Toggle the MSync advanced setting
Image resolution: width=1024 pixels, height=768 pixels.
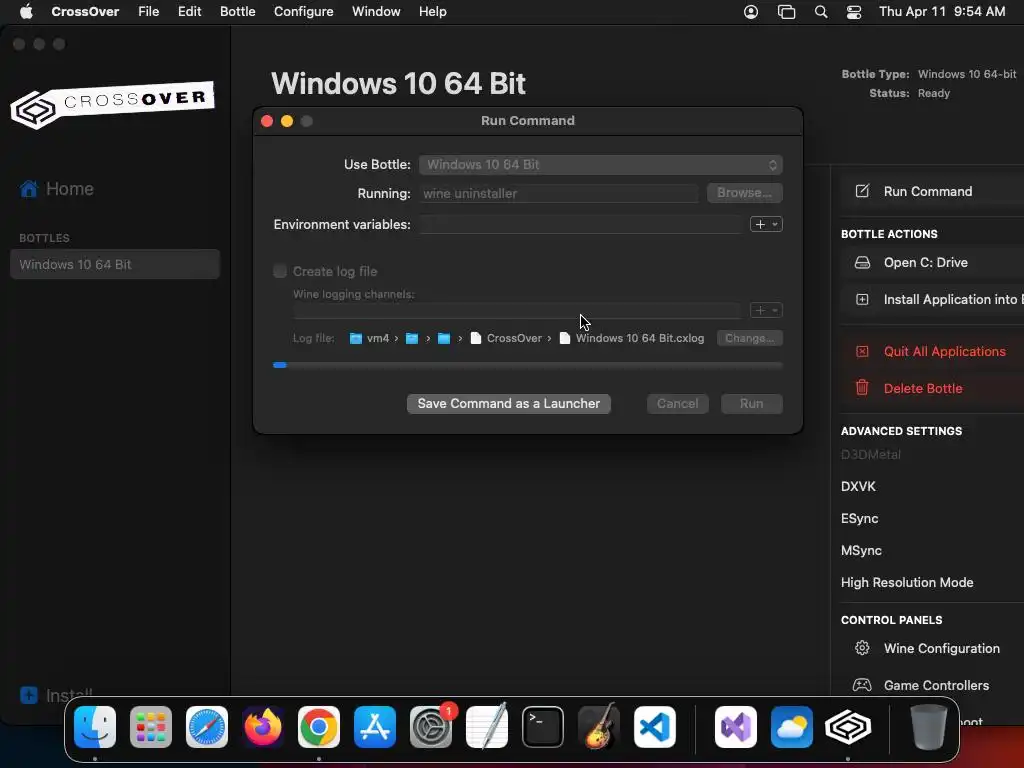861,551
